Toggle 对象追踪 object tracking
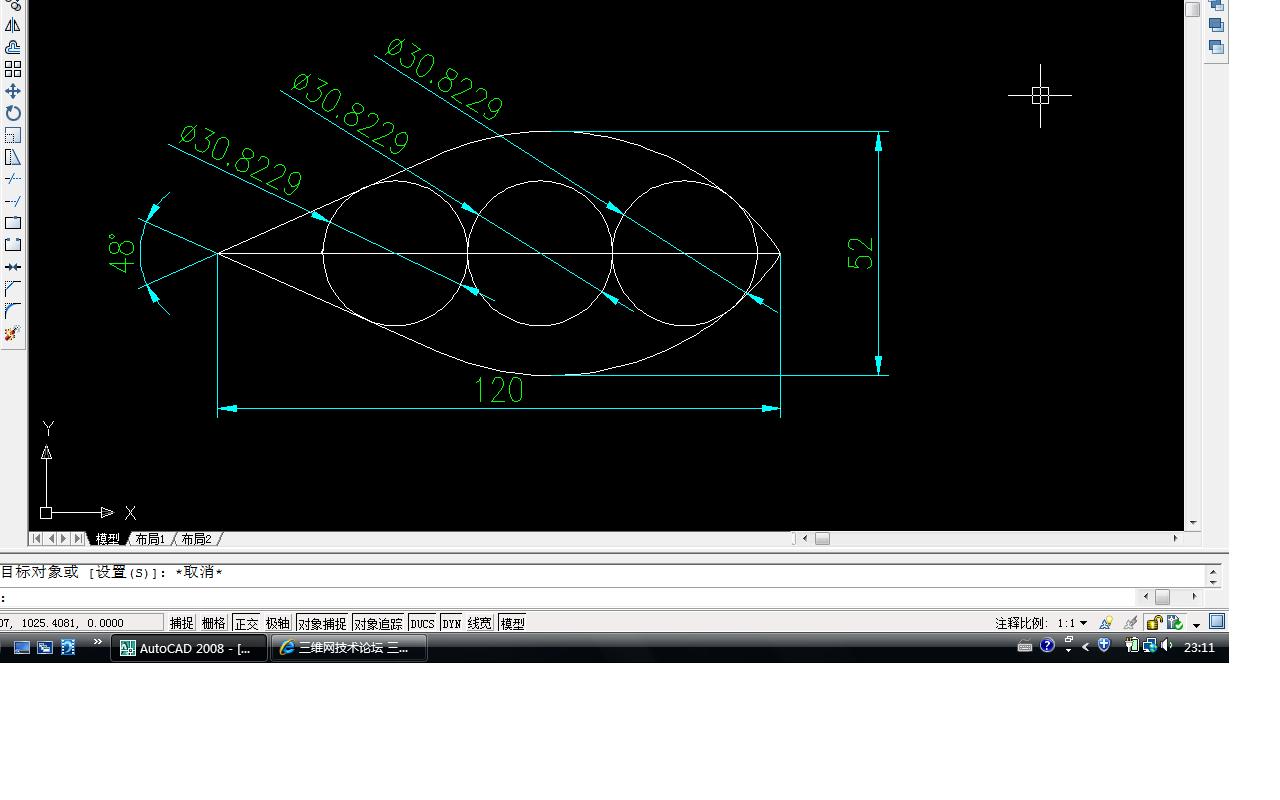Viewport: 1280px width, 800px height. click(x=378, y=623)
